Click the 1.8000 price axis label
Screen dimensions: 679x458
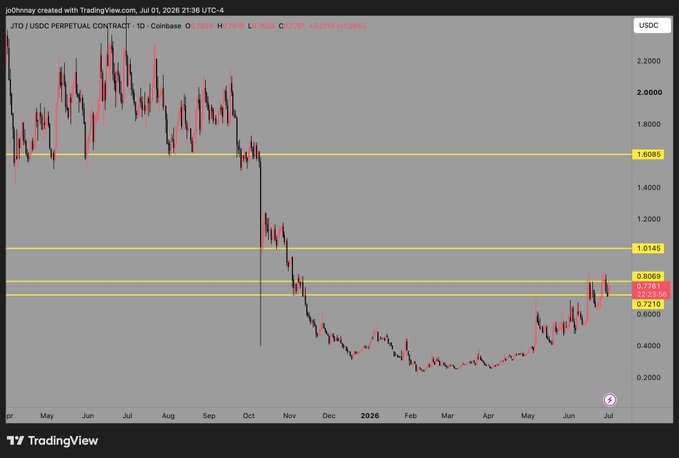click(x=648, y=124)
